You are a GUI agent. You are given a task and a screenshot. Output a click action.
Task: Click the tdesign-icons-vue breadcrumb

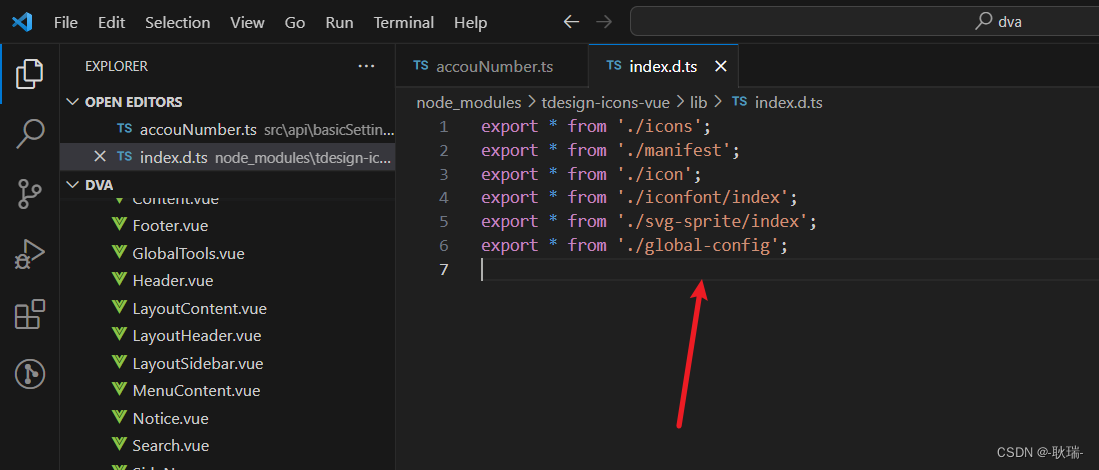[607, 103]
